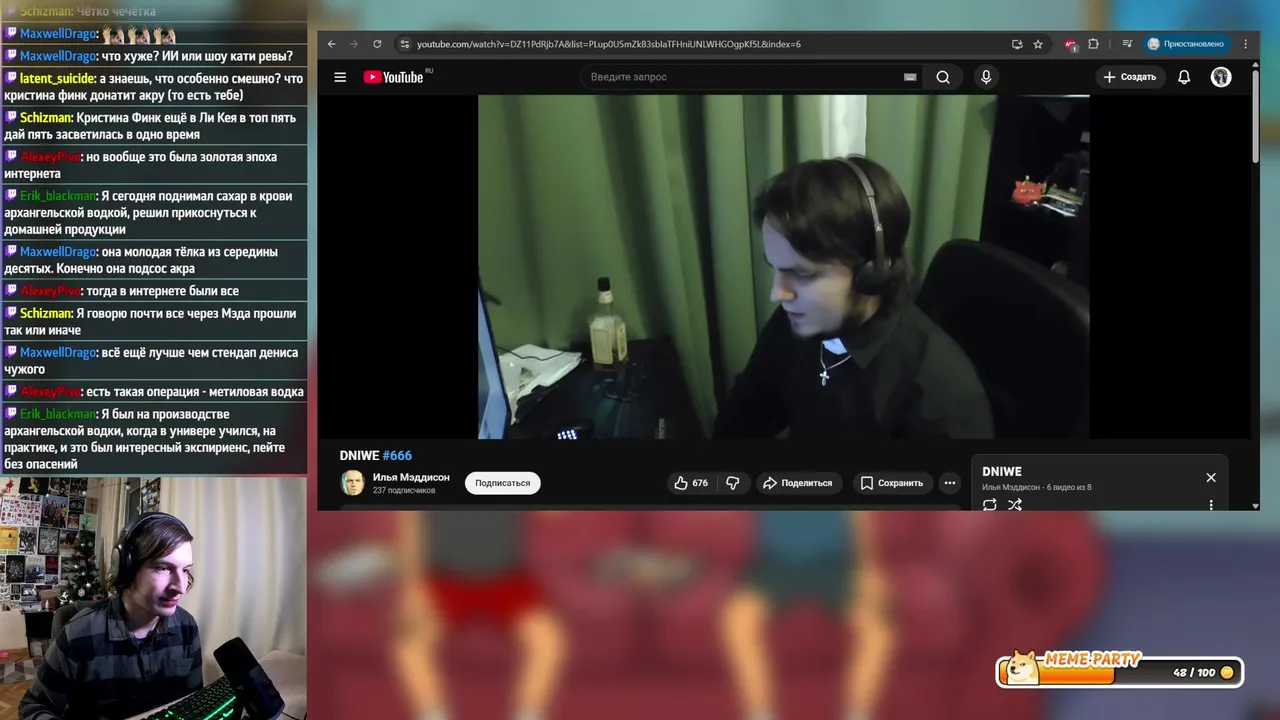Screen dimensions: 1280x720
Task: Toggle playlist shuffle icon
Action: [1015, 505]
